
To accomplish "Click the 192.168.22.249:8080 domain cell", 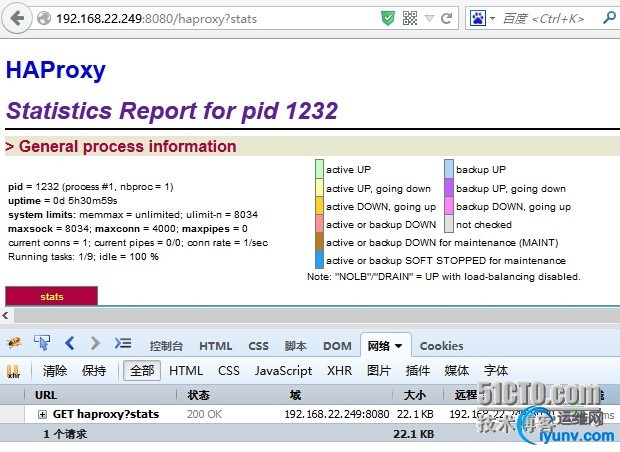I will (337, 414).
